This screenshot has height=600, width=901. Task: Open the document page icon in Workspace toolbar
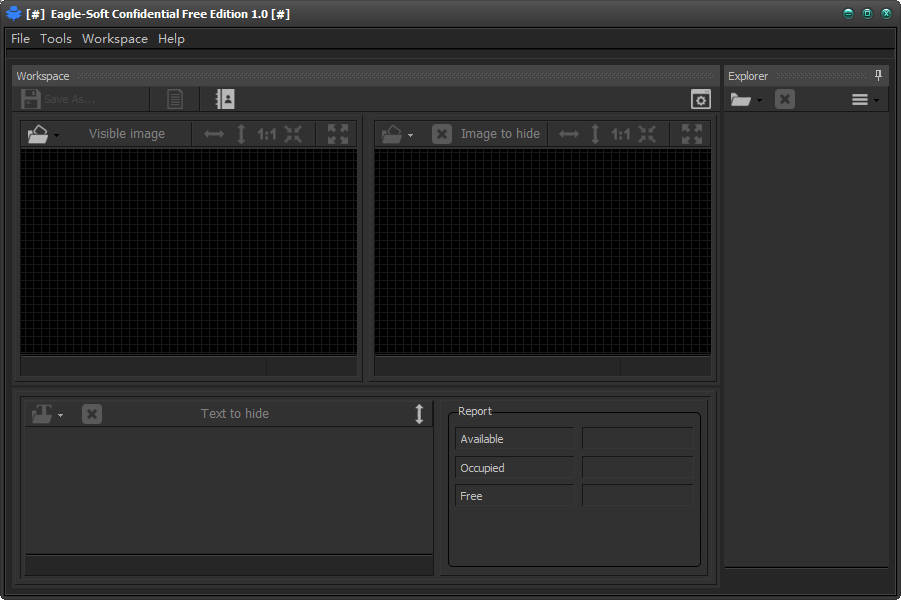175,99
